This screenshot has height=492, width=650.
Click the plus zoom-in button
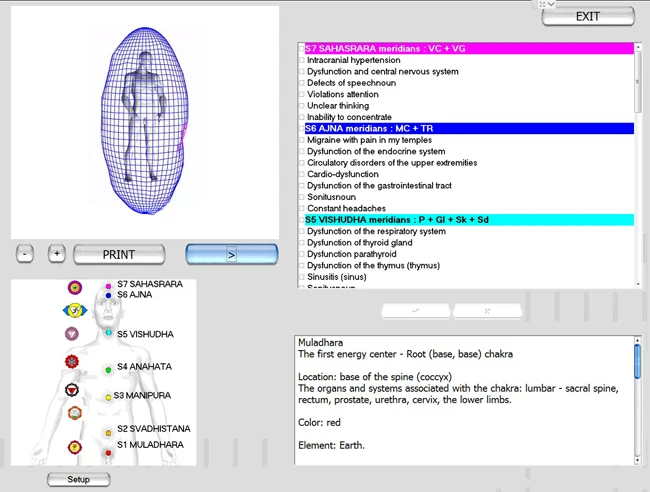point(57,254)
